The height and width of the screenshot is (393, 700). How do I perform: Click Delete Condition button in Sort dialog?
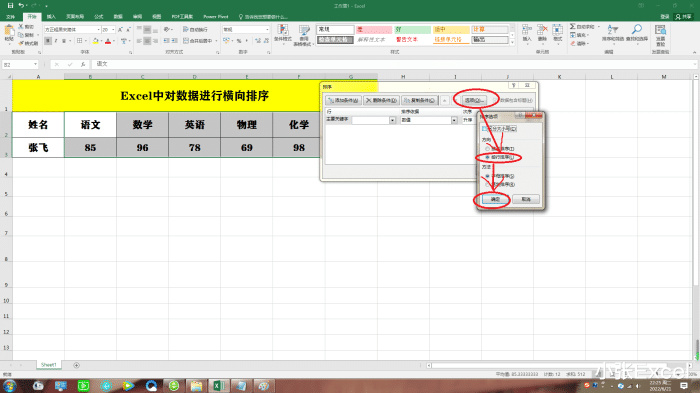click(x=381, y=100)
